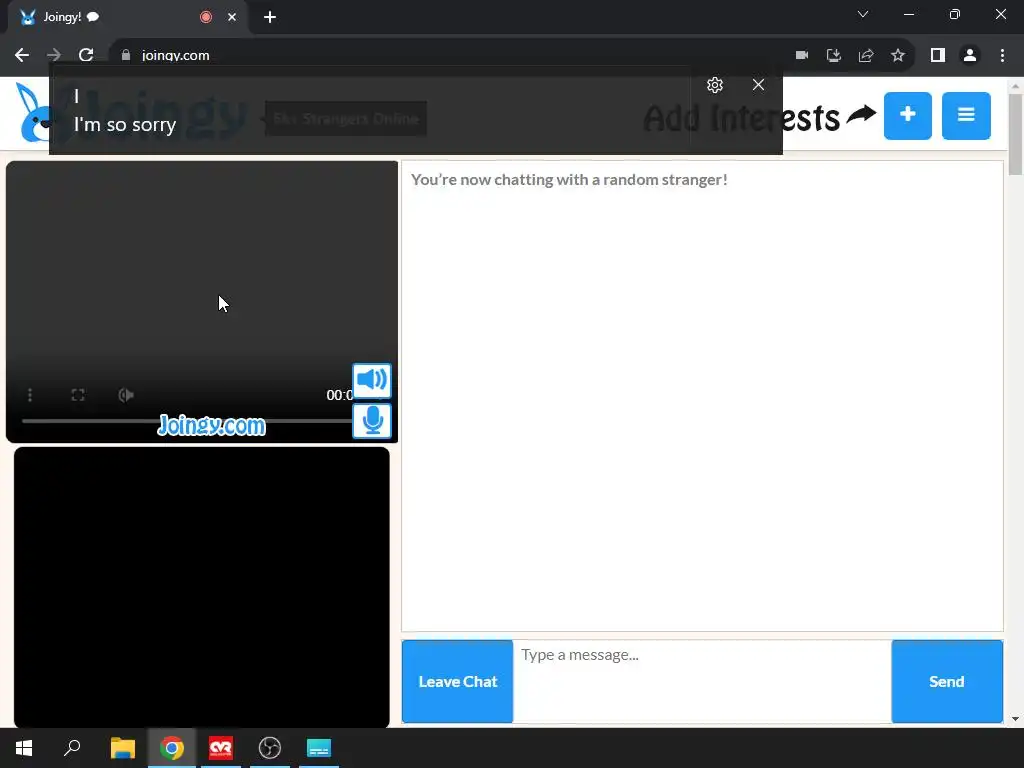Open live caption settings gear

coord(714,85)
